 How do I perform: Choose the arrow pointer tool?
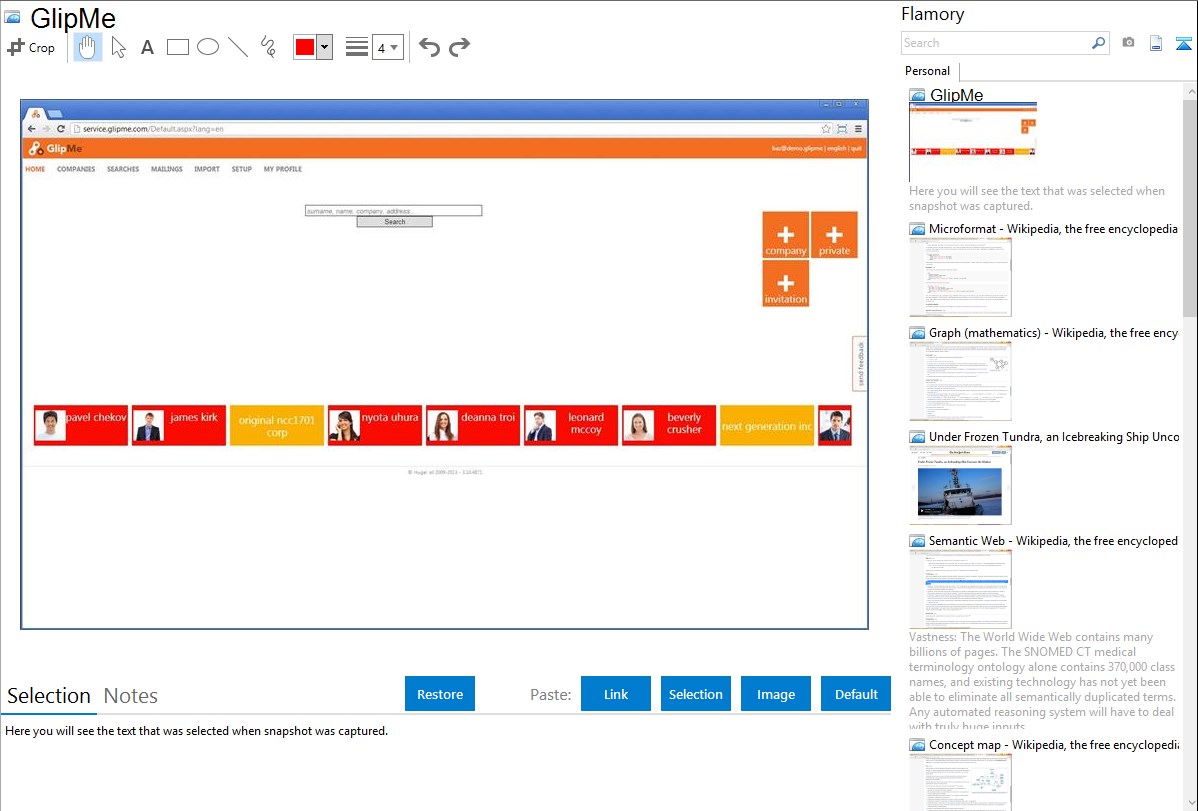pos(118,47)
